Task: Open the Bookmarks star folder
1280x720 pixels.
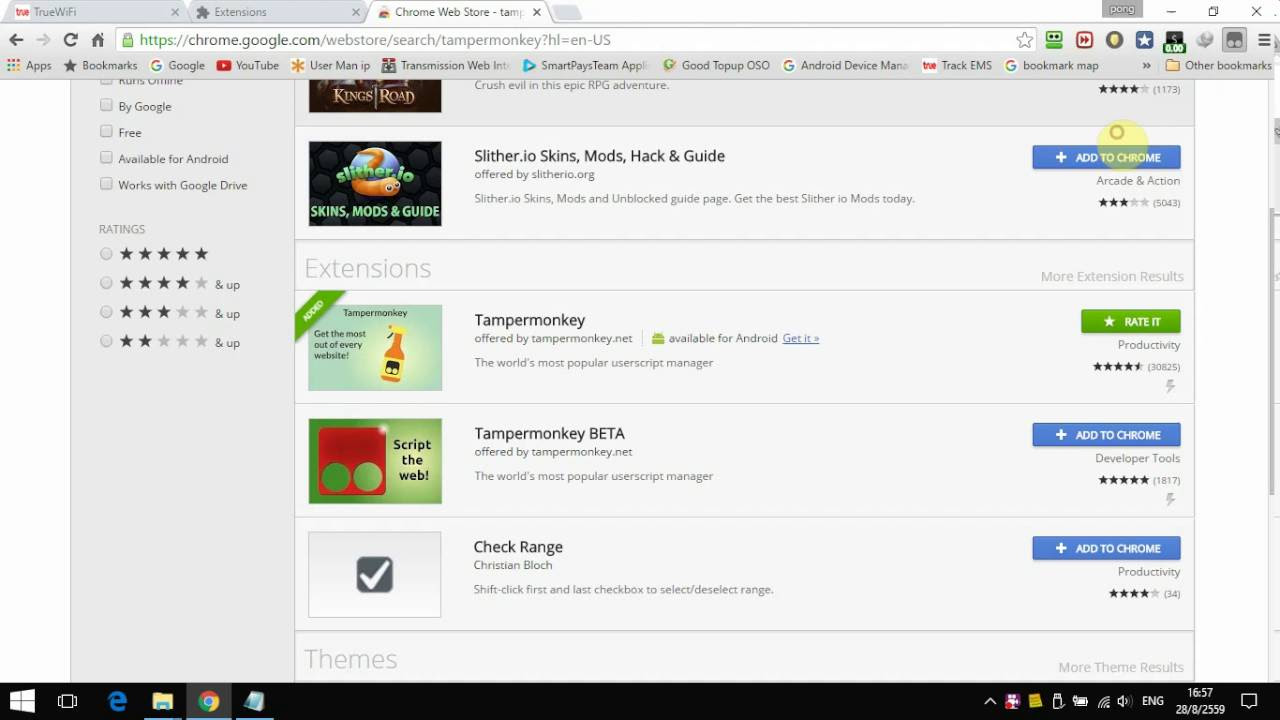Action: click(100, 65)
